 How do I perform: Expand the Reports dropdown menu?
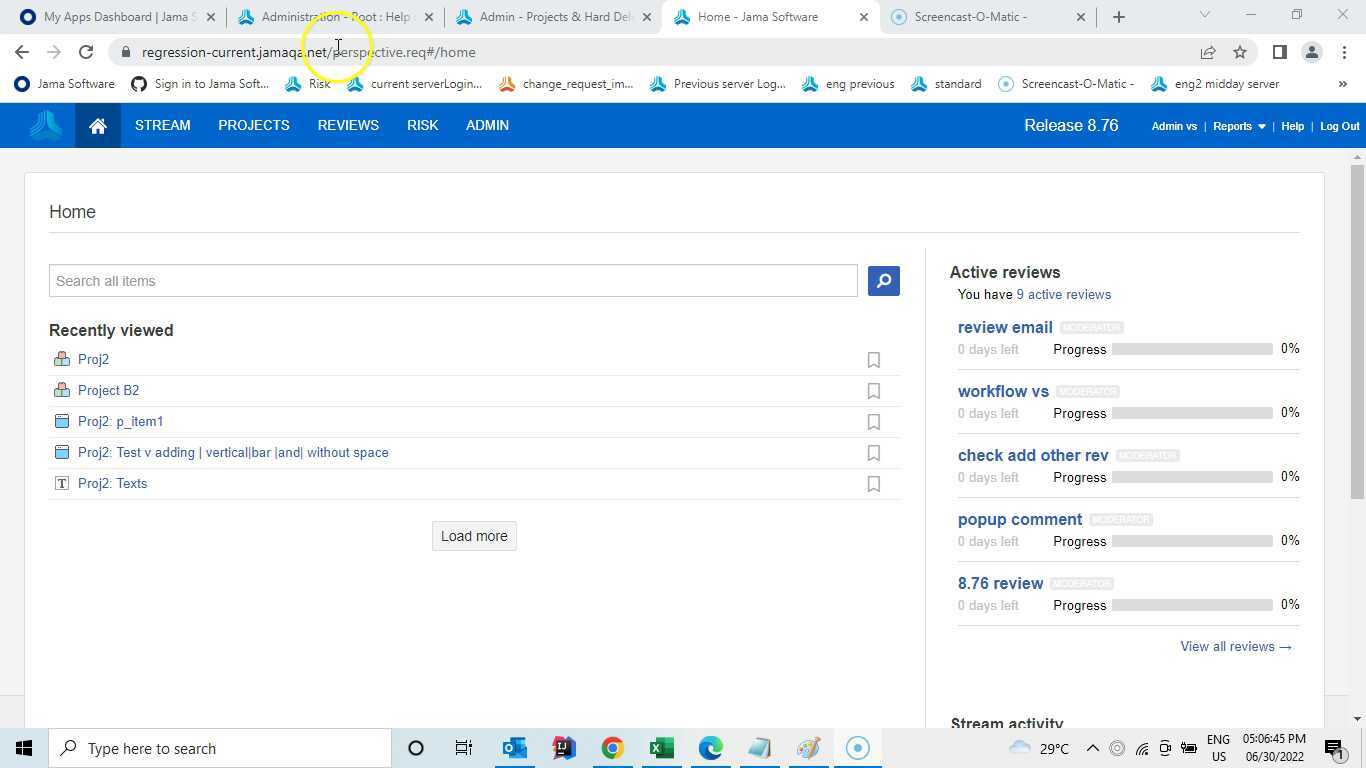(x=1239, y=126)
